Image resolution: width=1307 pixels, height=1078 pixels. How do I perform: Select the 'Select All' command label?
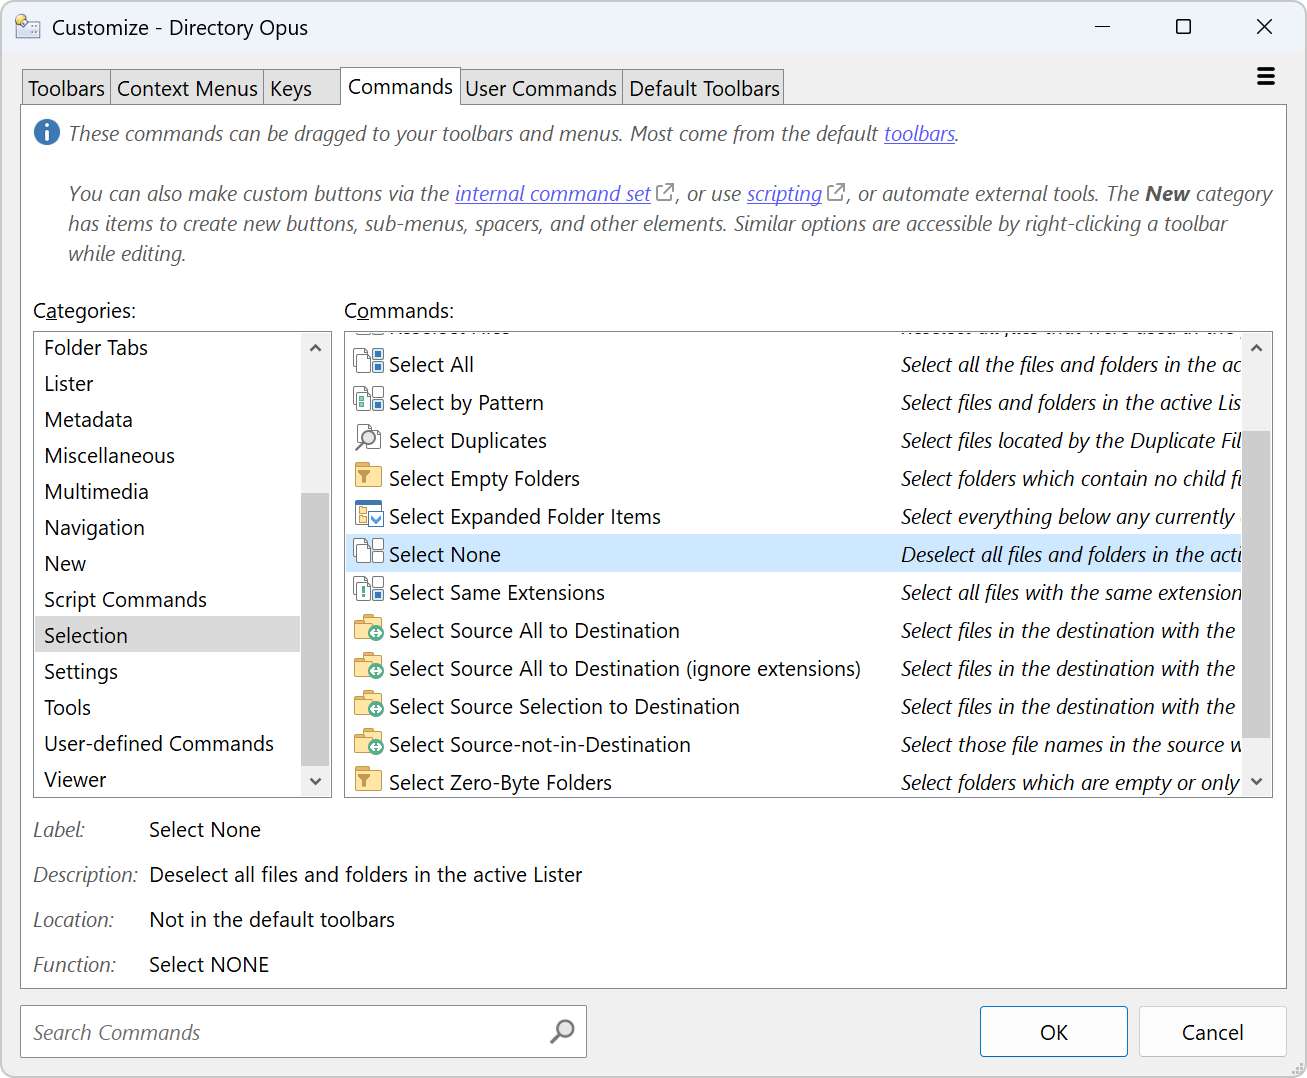[431, 365]
